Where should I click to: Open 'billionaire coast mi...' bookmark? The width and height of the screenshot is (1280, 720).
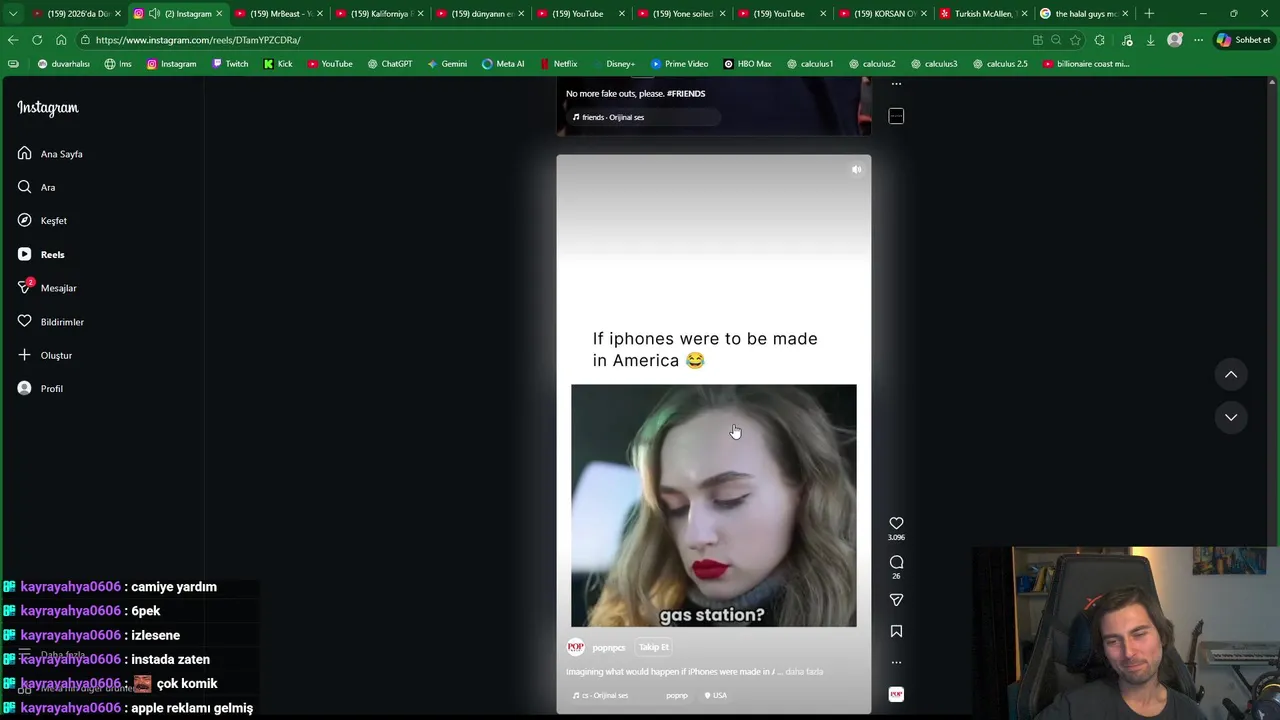click(x=1086, y=64)
